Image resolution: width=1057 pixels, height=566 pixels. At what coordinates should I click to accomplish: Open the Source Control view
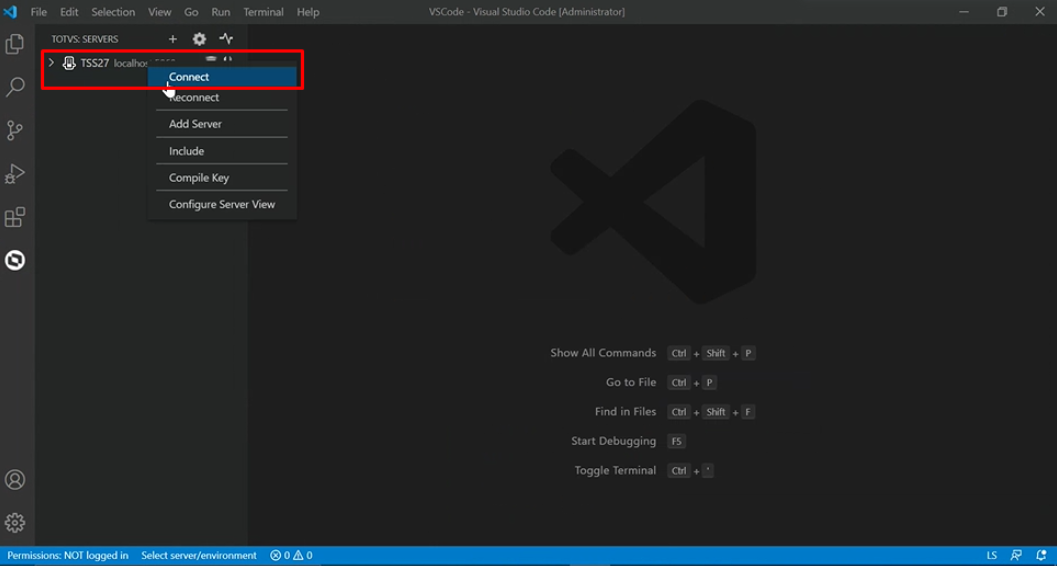(15, 130)
